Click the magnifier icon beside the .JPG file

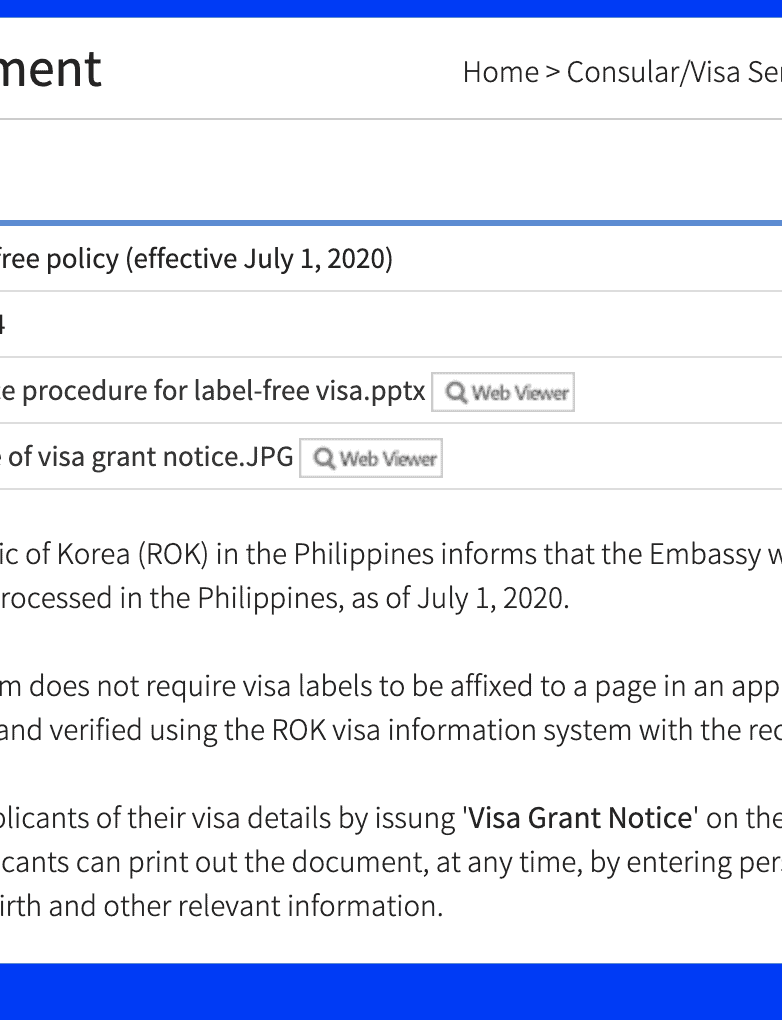pos(324,459)
